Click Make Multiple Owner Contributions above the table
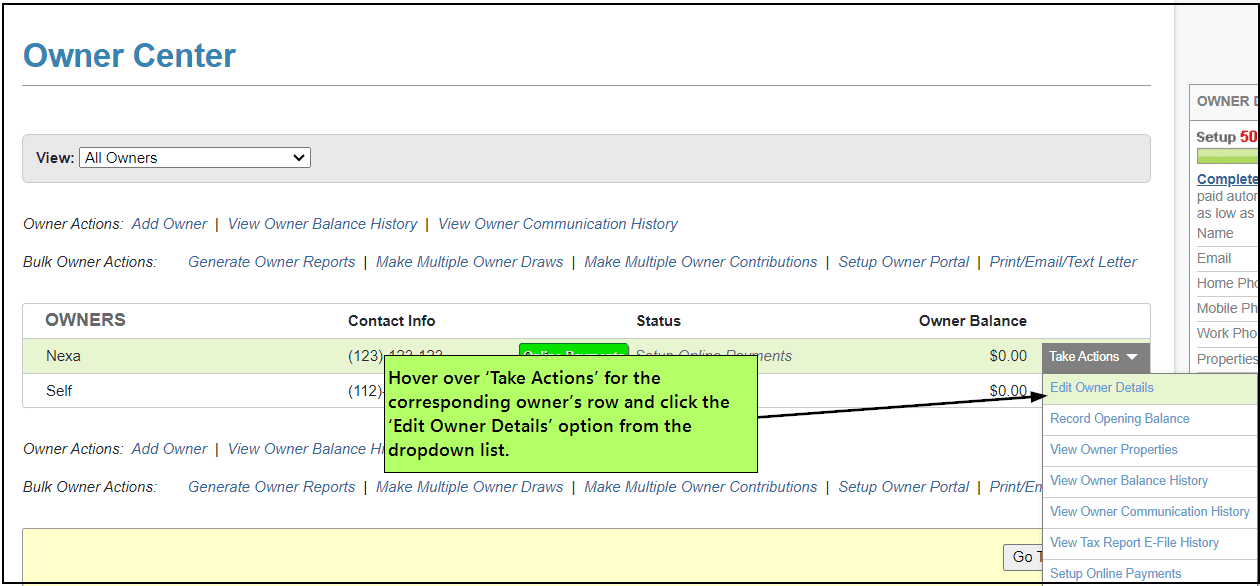This screenshot has width=1260, height=586. point(700,262)
